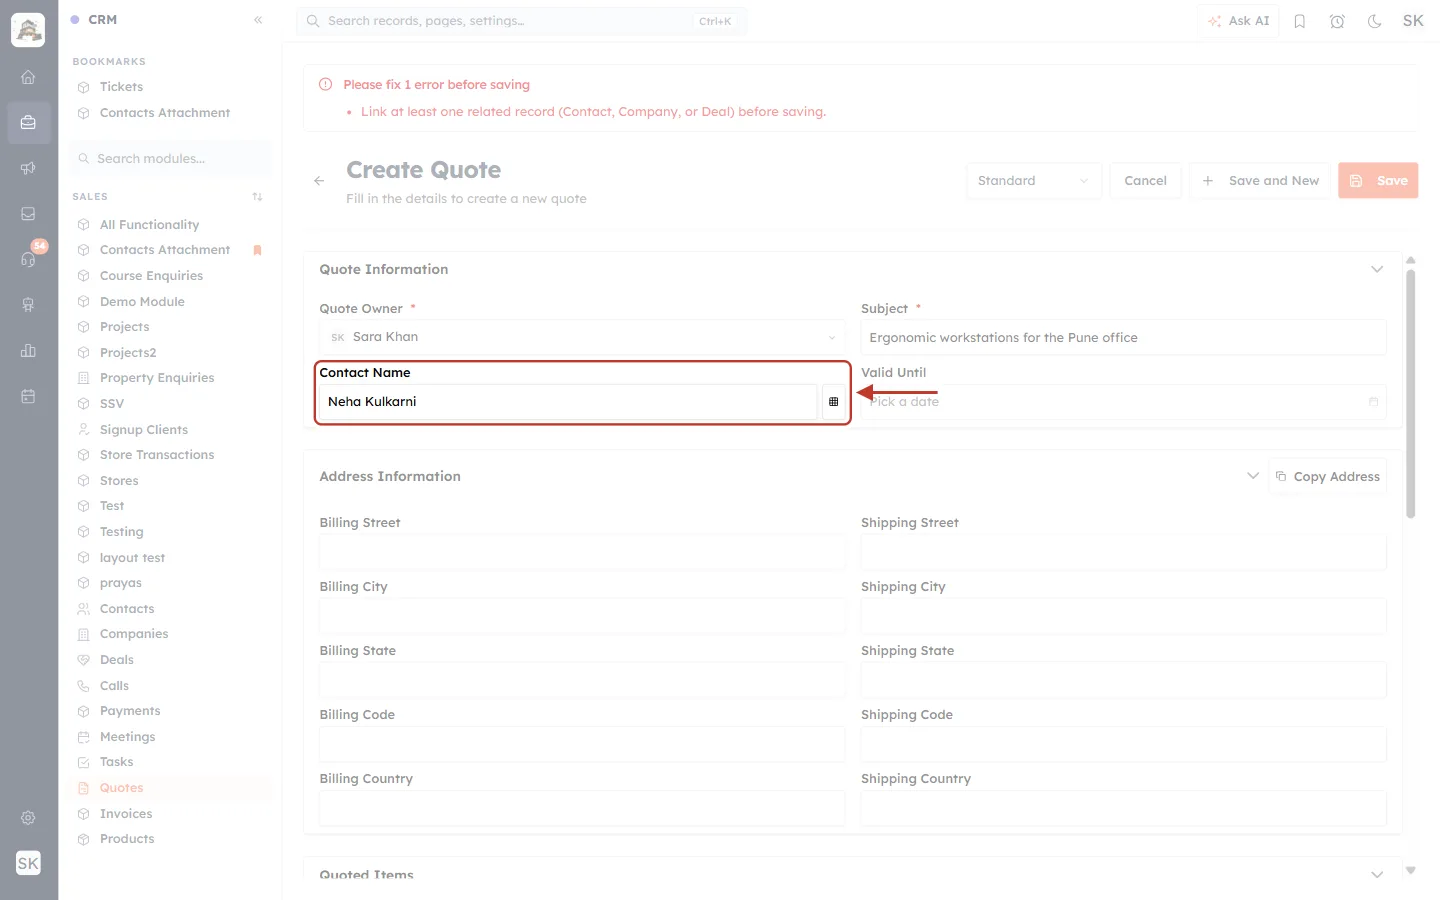Click the SK avatar at the bottom-left
The image size is (1440, 900).
click(28, 863)
